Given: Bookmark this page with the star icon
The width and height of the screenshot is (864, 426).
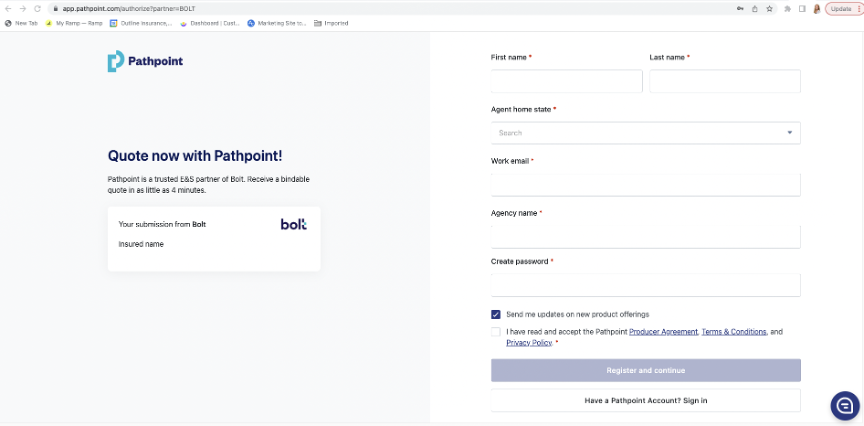Looking at the screenshot, I should pos(769,8).
